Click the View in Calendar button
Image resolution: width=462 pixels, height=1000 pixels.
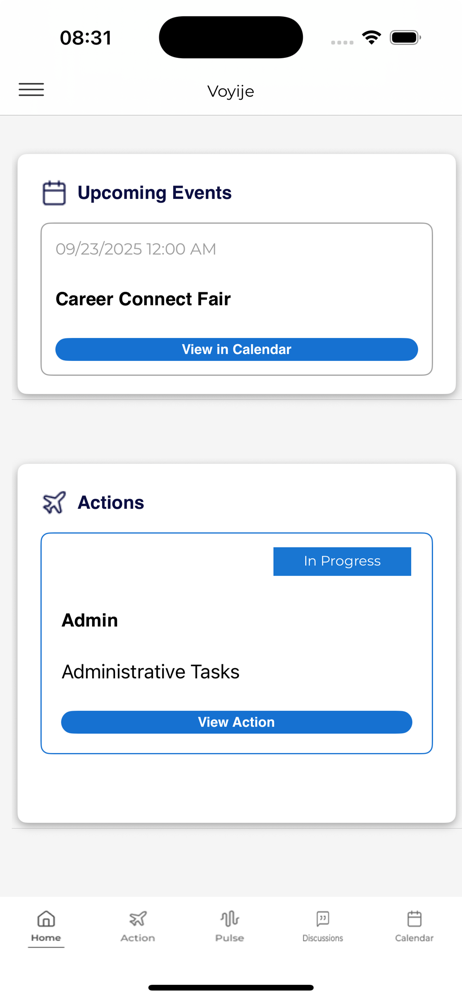tap(237, 349)
